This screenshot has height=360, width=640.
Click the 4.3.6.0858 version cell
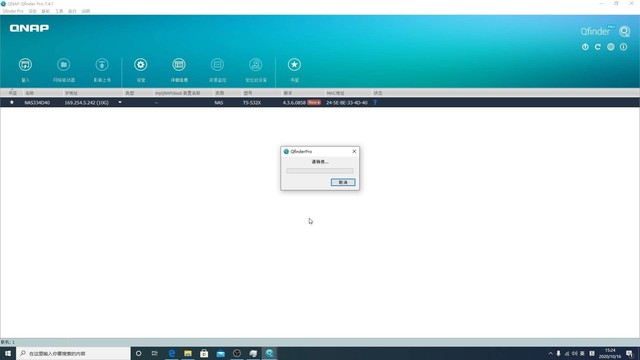(294, 102)
